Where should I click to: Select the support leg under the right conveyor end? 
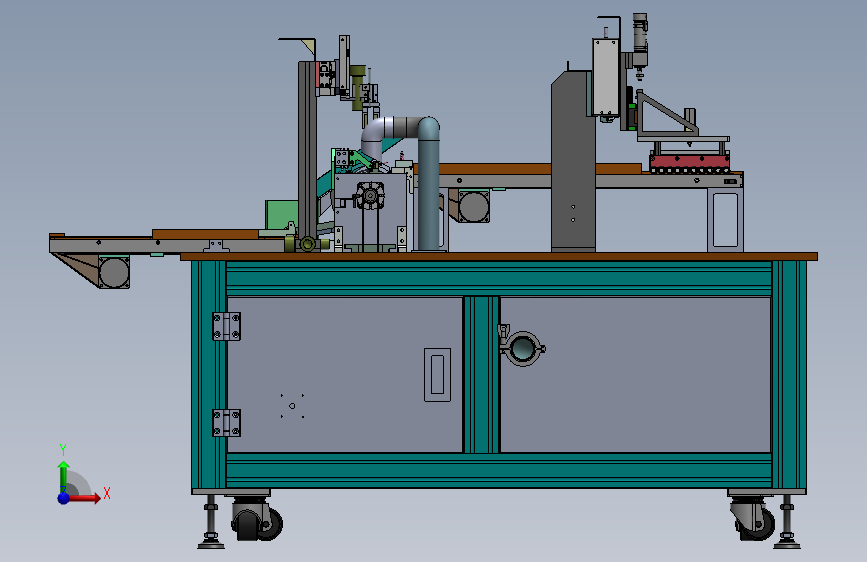pyautogui.click(x=725, y=220)
